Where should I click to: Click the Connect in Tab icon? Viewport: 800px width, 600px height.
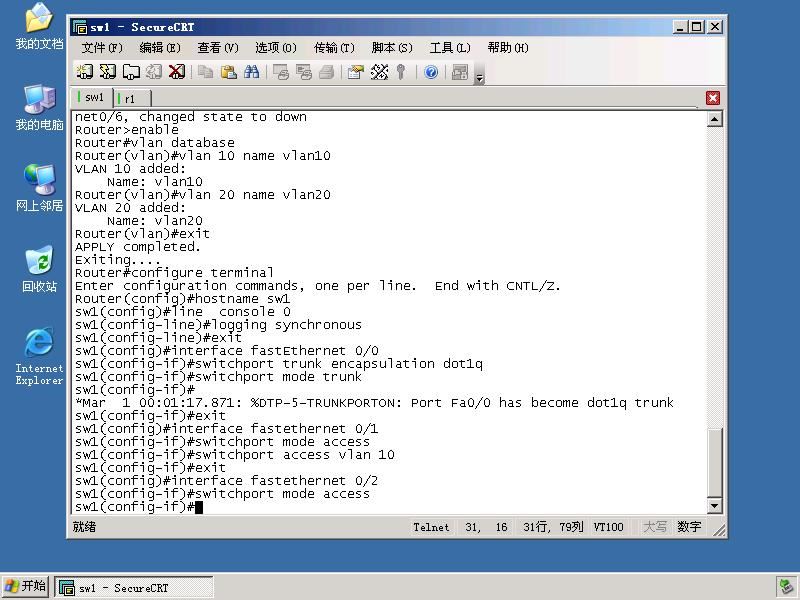[x=131, y=72]
